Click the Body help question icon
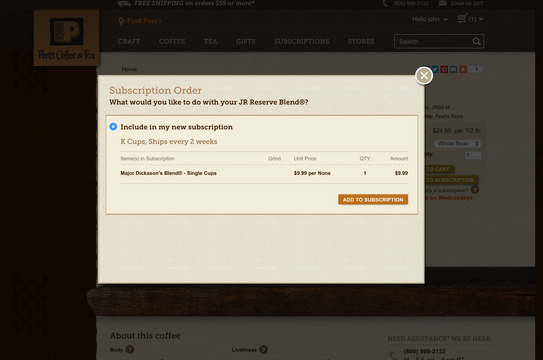The height and width of the screenshot is (360, 543). (130, 350)
